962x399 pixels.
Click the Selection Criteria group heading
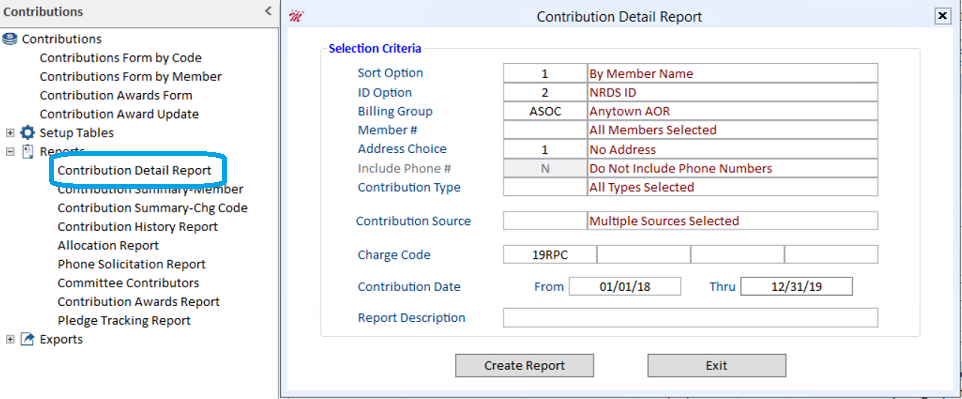click(x=375, y=48)
